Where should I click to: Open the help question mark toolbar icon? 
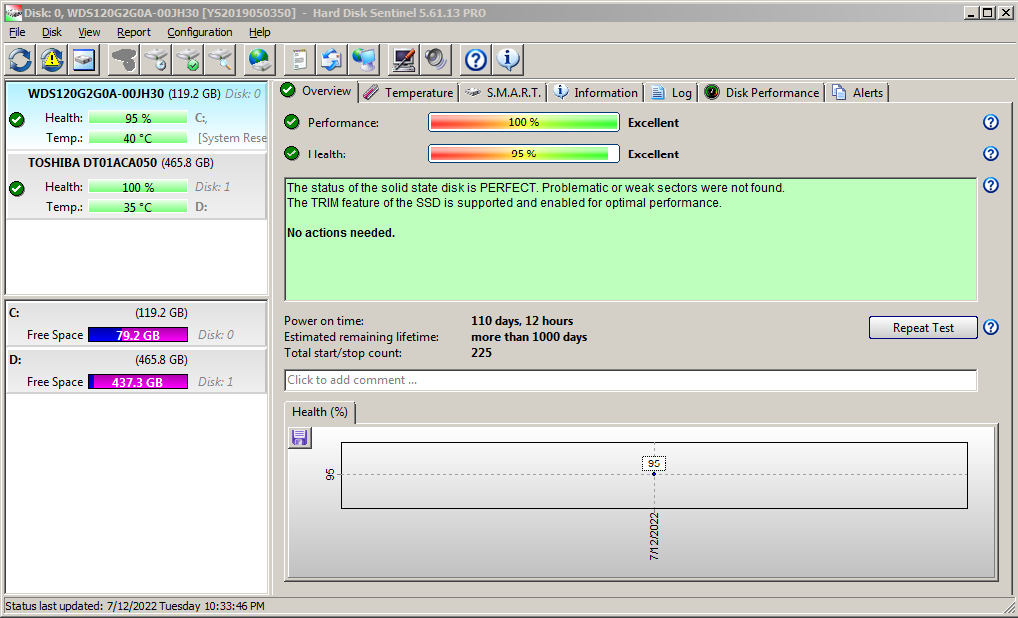pyautogui.click(x=476, y=60)
